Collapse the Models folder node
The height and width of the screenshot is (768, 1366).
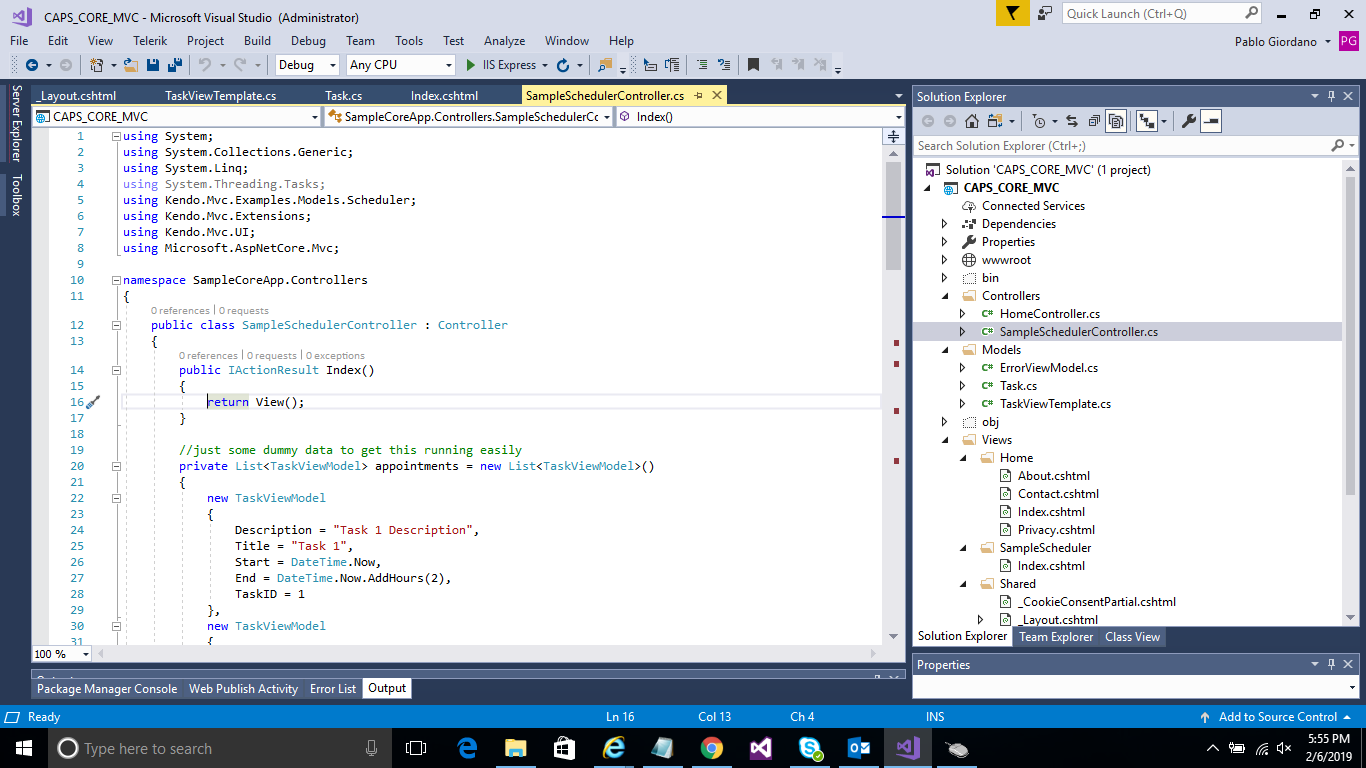click(944, 350)
